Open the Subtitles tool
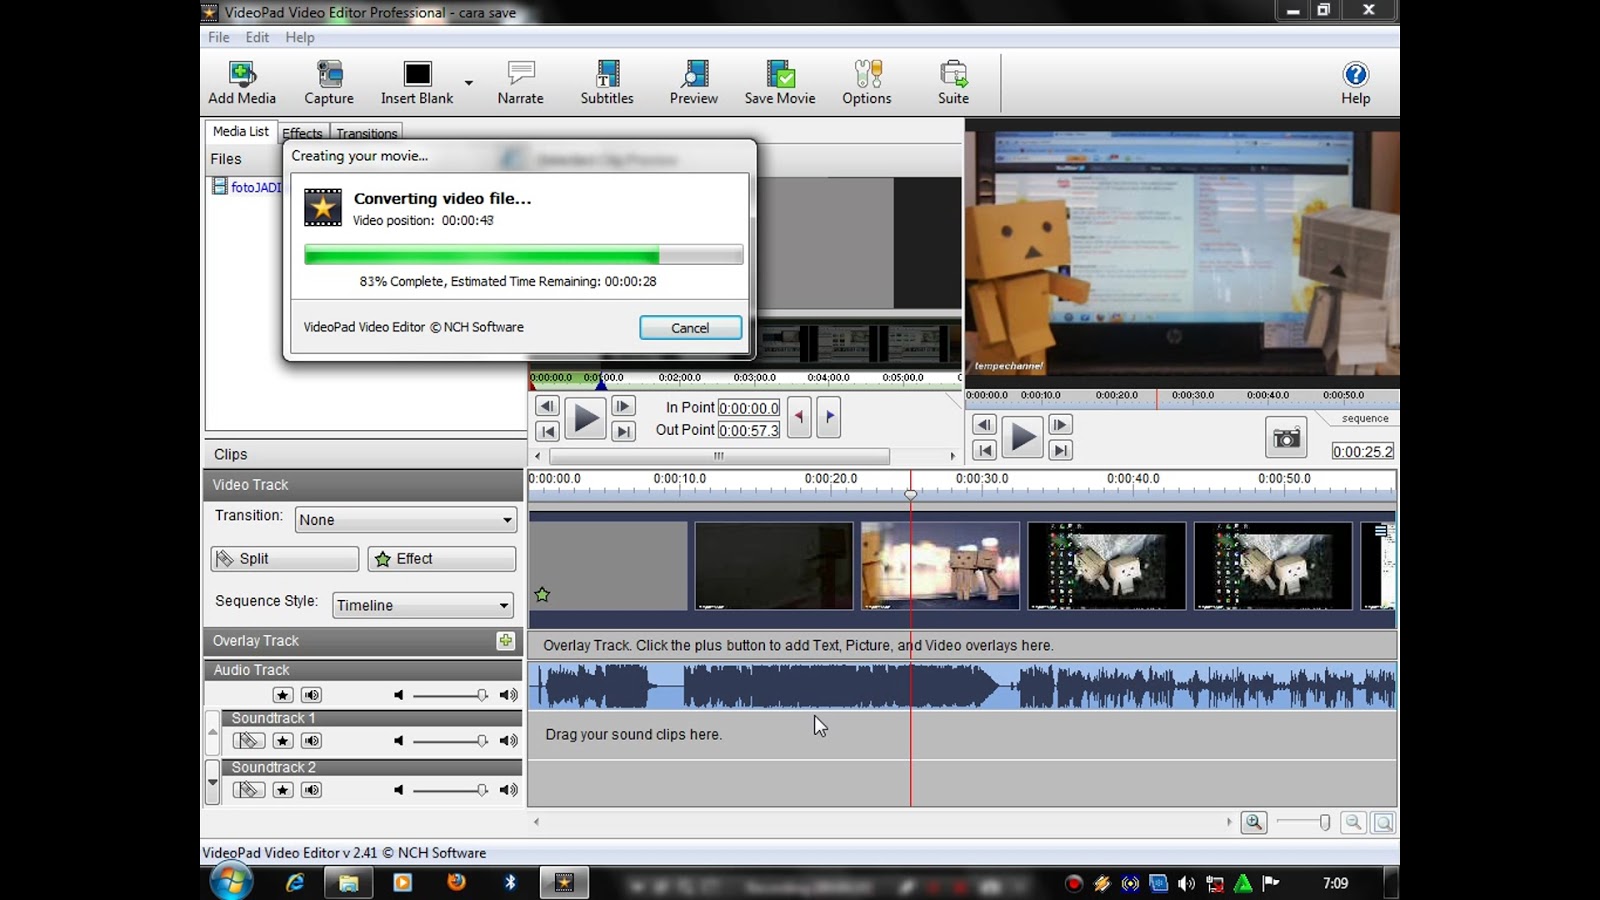Image resolution: width=1600 pixels, height=900 pixels. coord(607,82)
